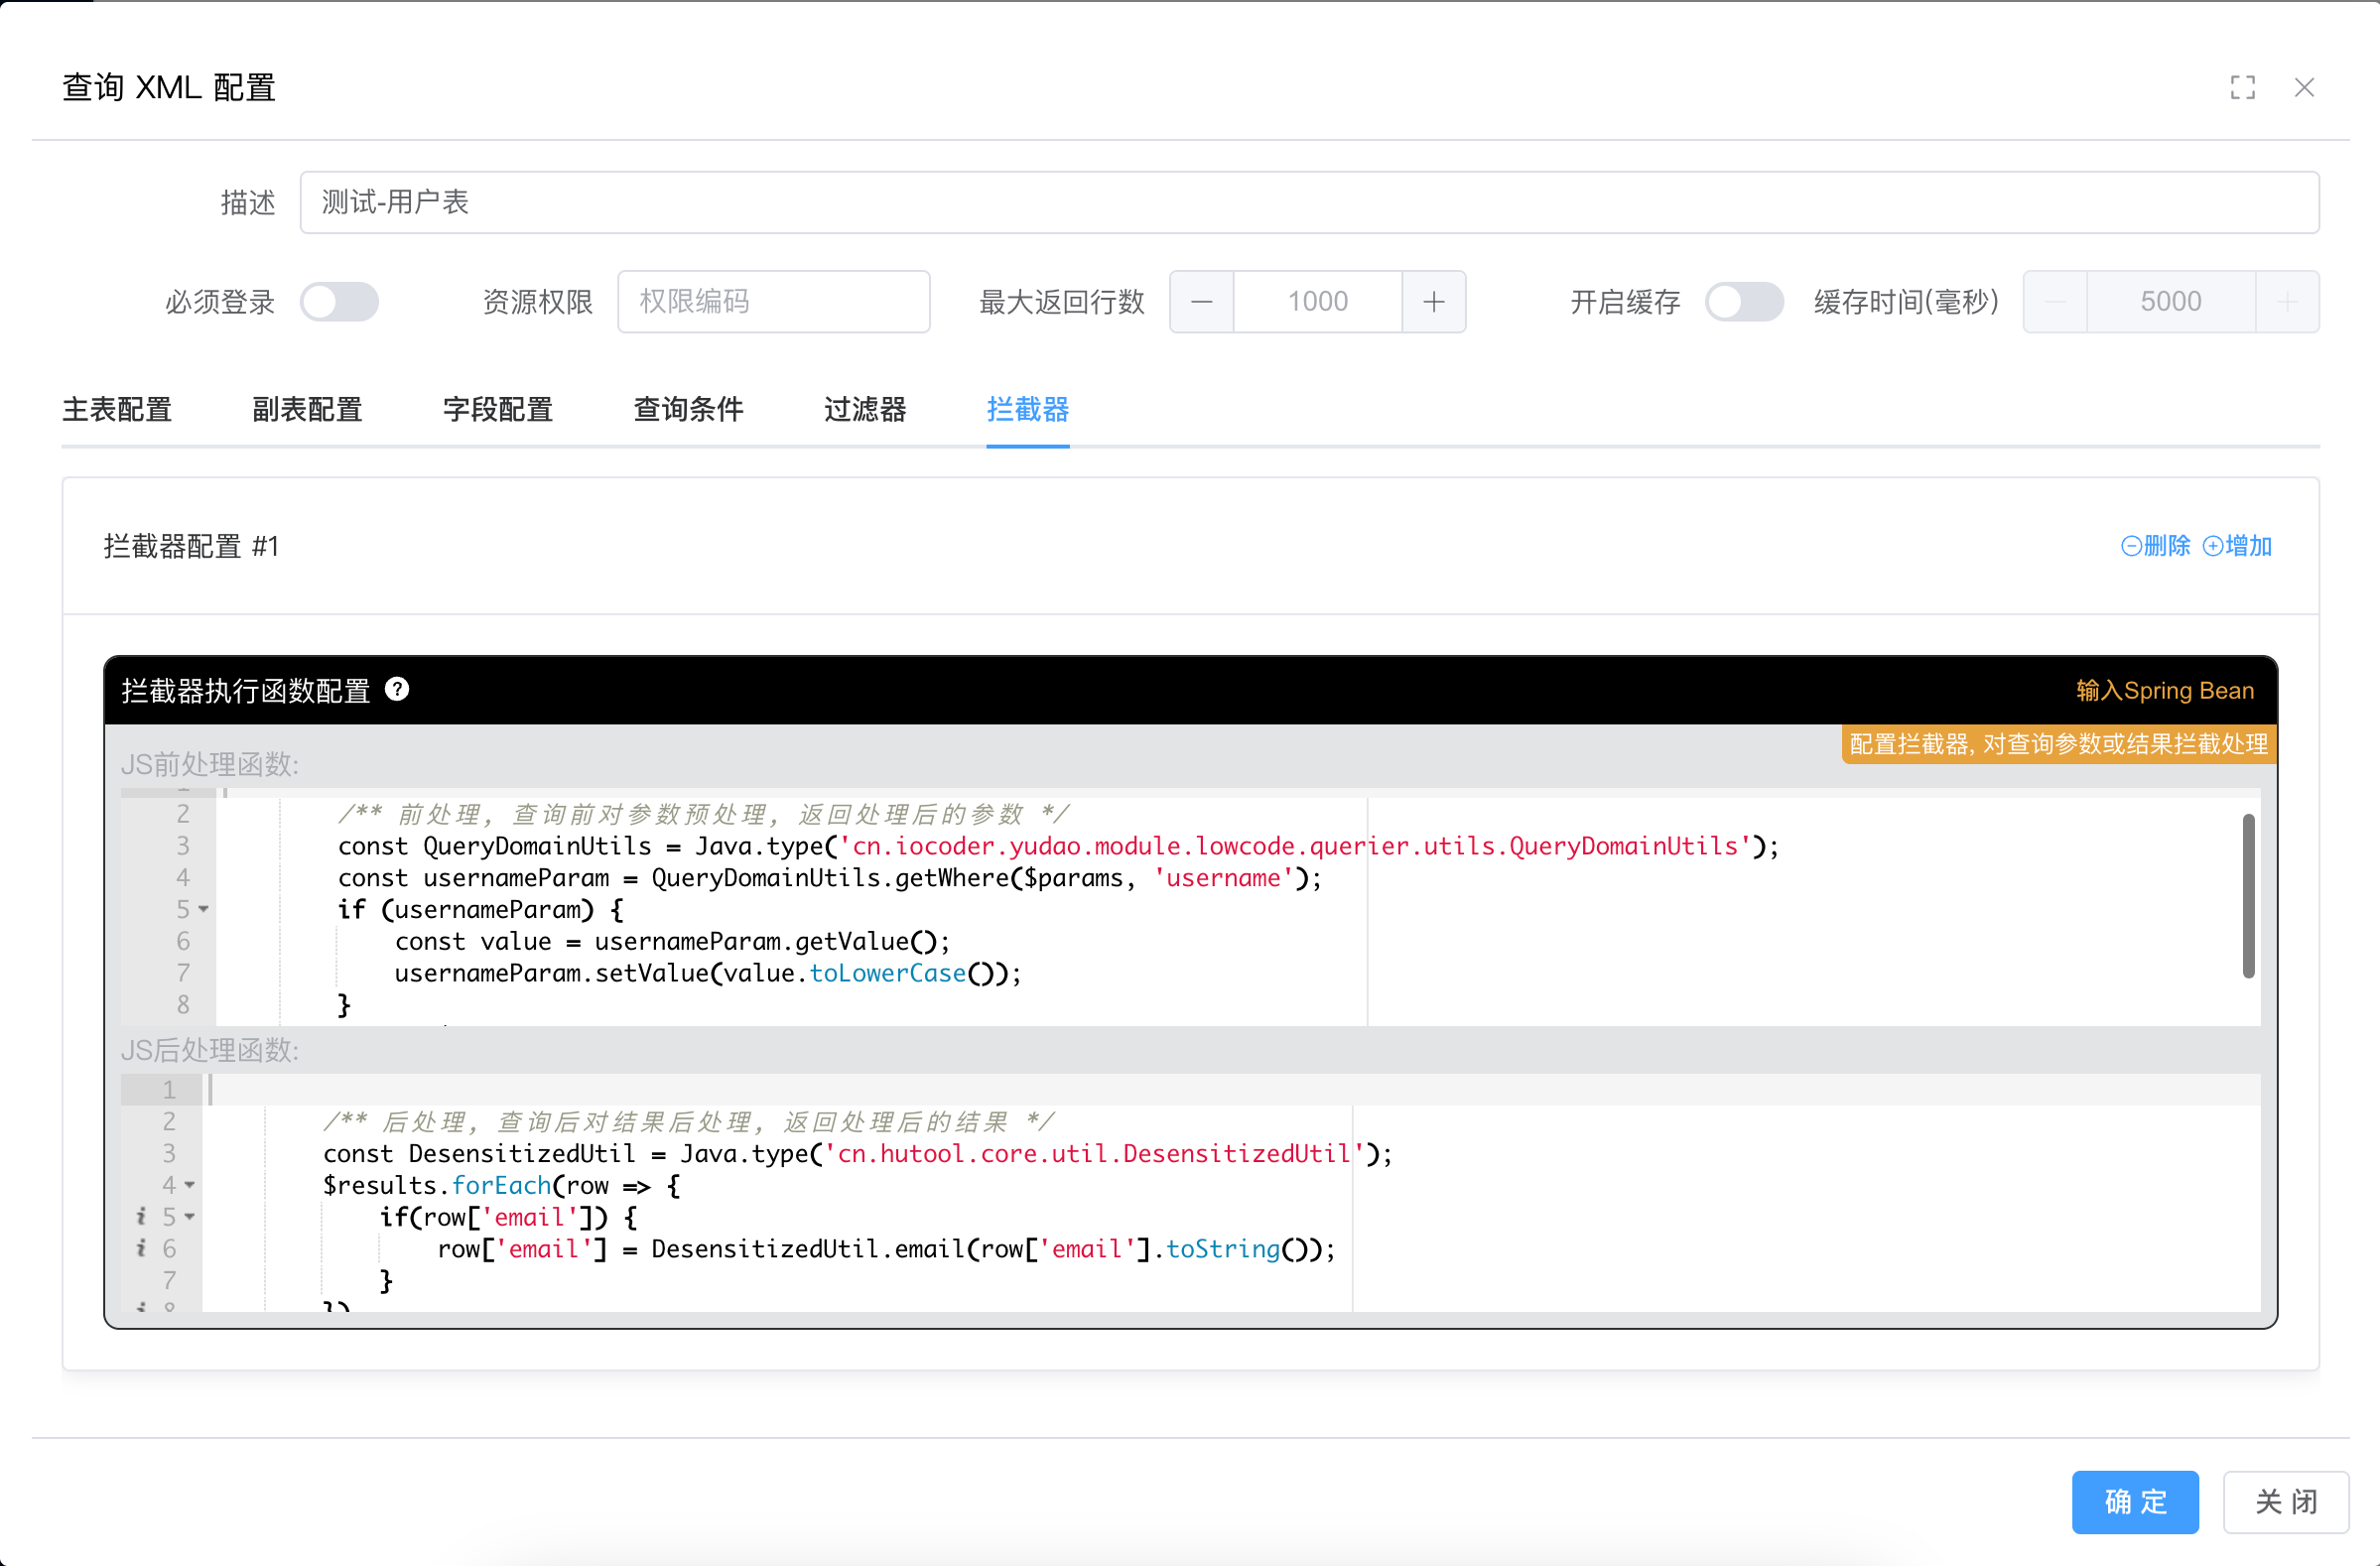Enable the 开启缓存 switch
This screenshot has height=1566, width=2380.
(1743, 302)
